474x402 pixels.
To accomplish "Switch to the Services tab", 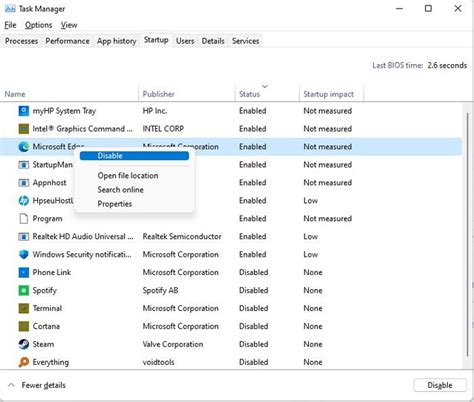I will click(246, 41).
